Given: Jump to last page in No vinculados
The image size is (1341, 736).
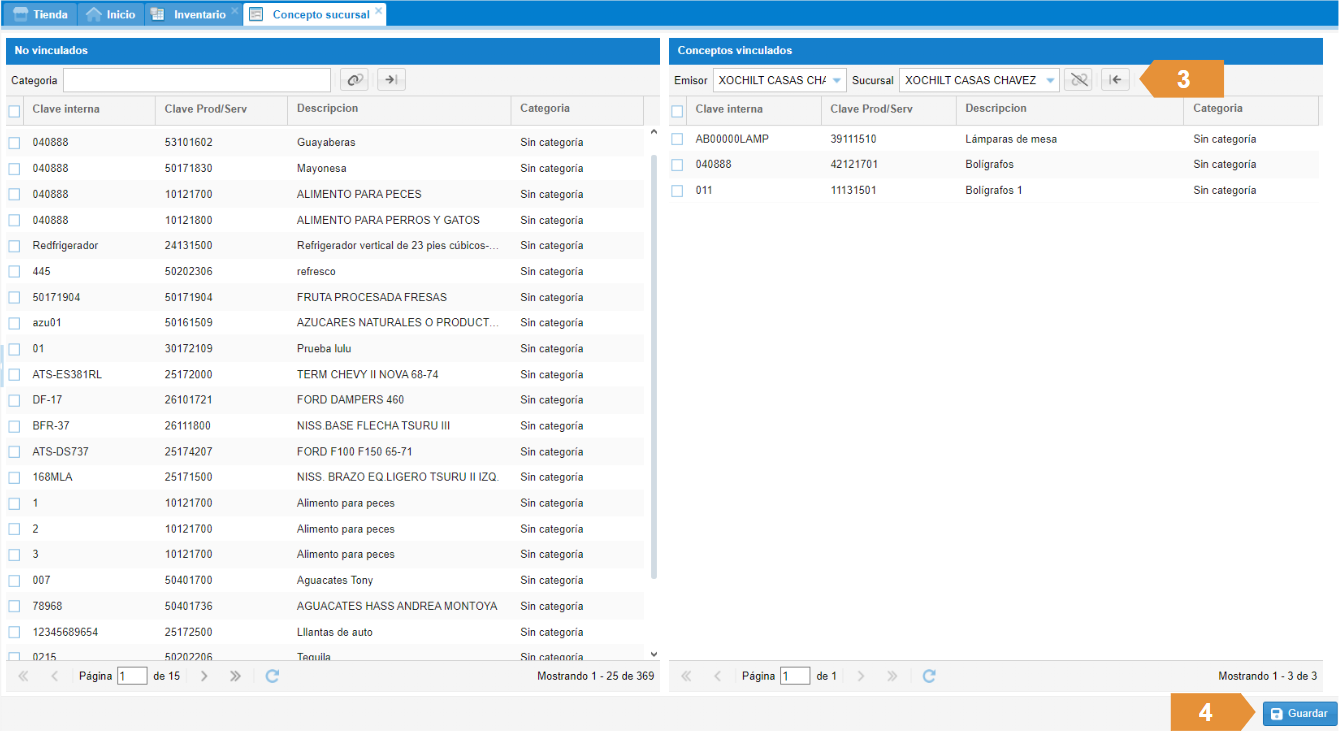Looking at the screenshot, I should tap(235, 676).
